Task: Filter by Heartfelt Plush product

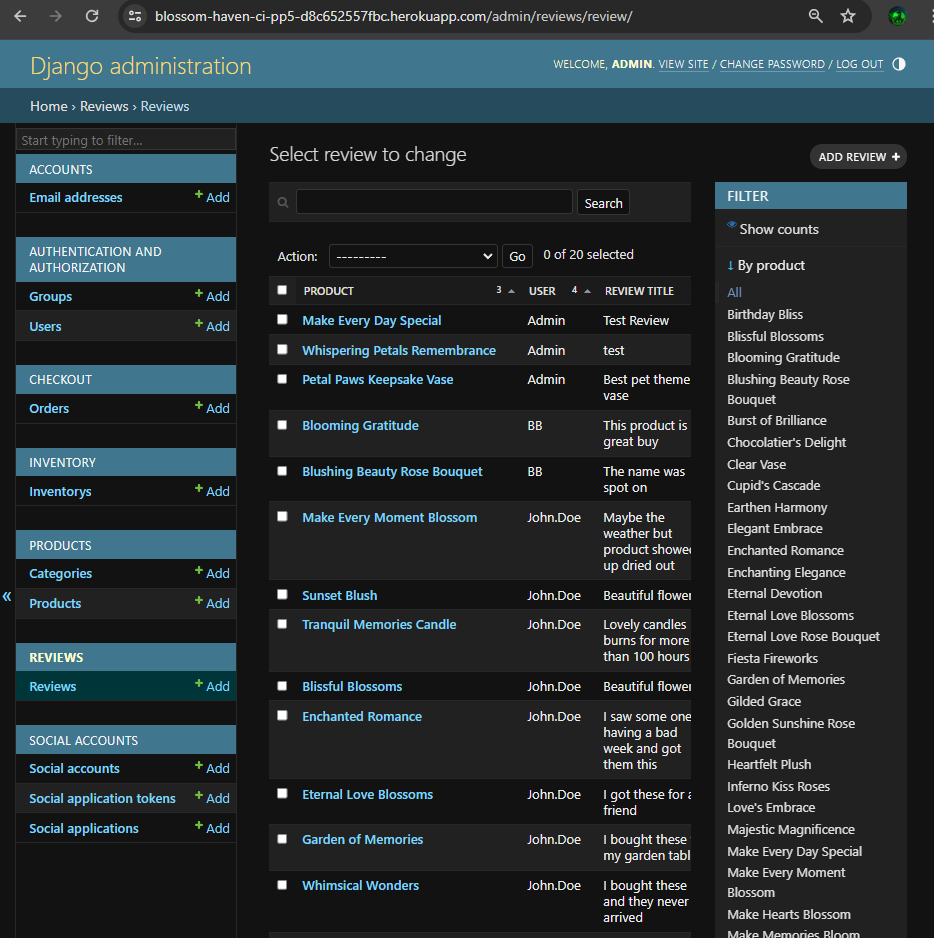Action: tap(769, 765)
